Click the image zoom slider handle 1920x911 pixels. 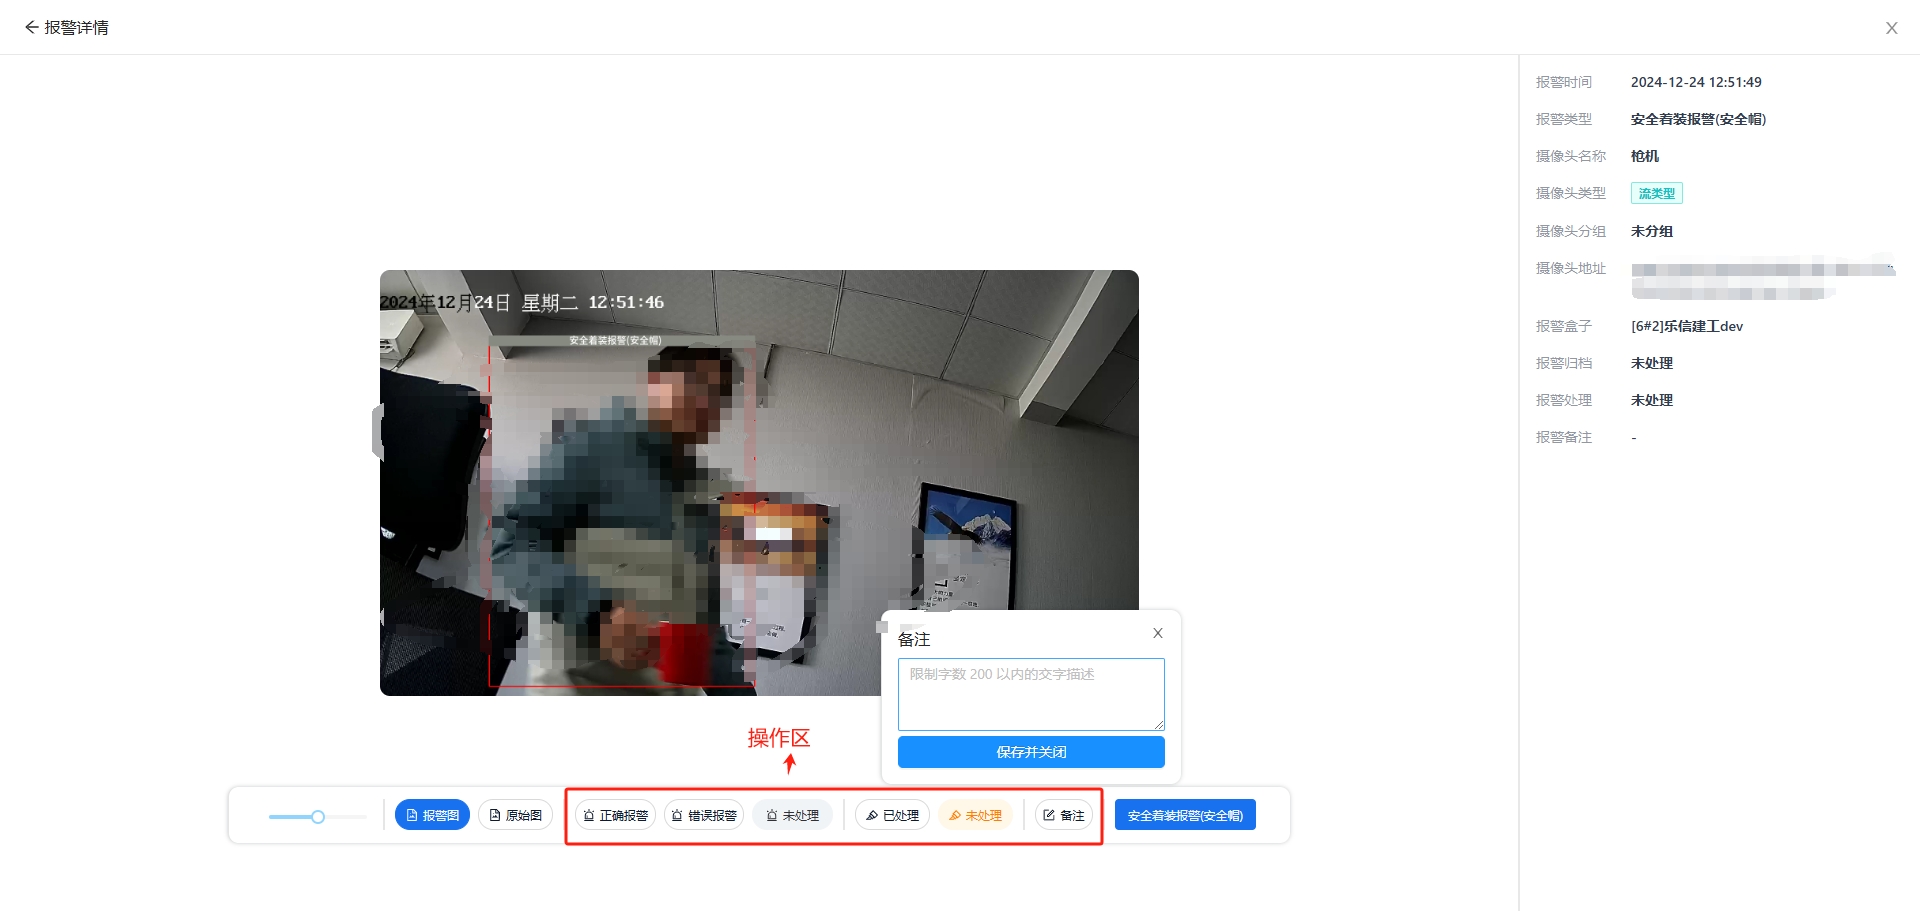tap(318, 817)
